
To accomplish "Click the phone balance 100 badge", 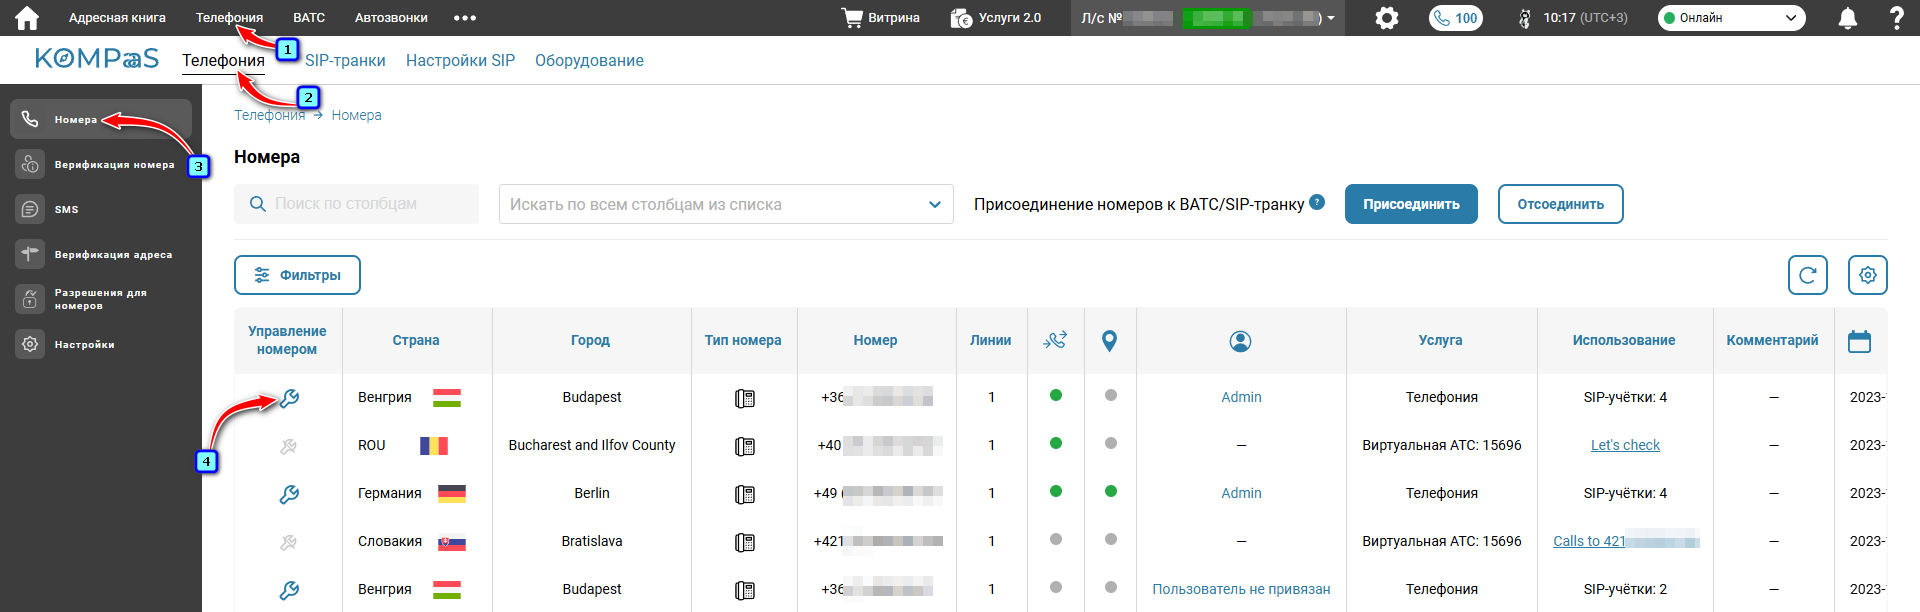I will pos(1456,18).
